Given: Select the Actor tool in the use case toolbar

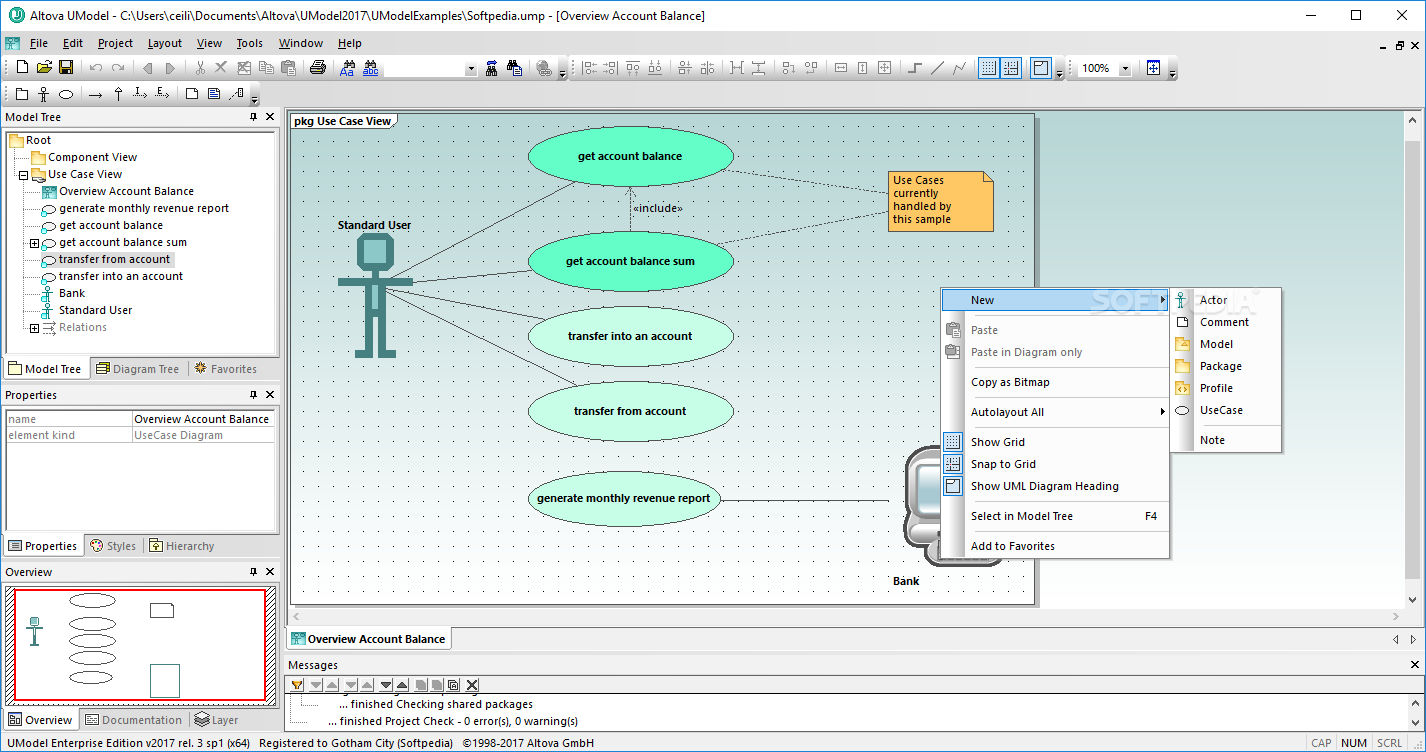Looking at the screenshot, I should (44, 94).
